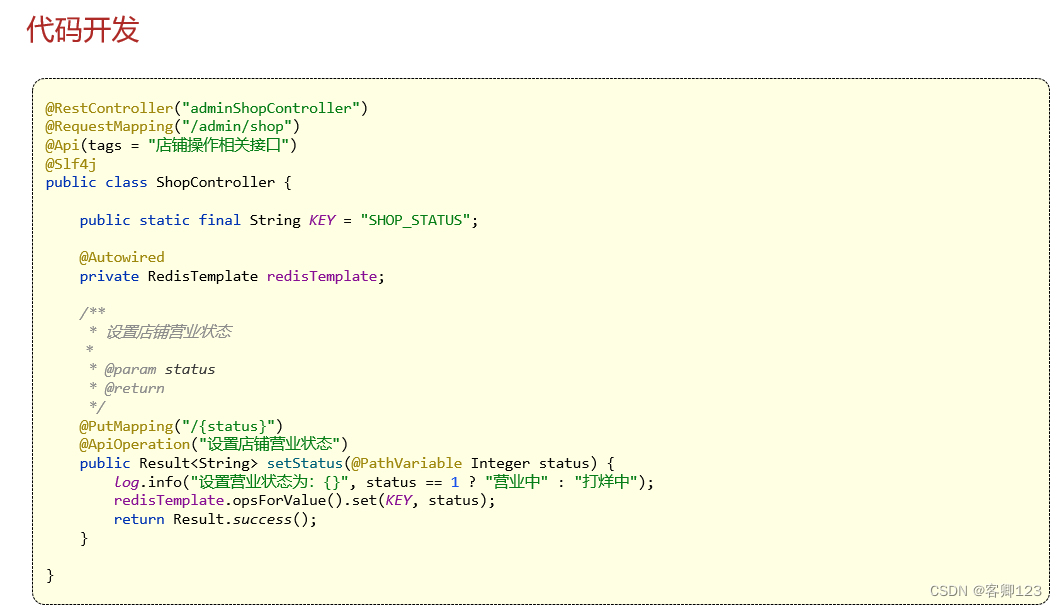Viewport: 1057px width, 607px height.
Task: Select the @Autowired annotation
Action: (121, 256)
